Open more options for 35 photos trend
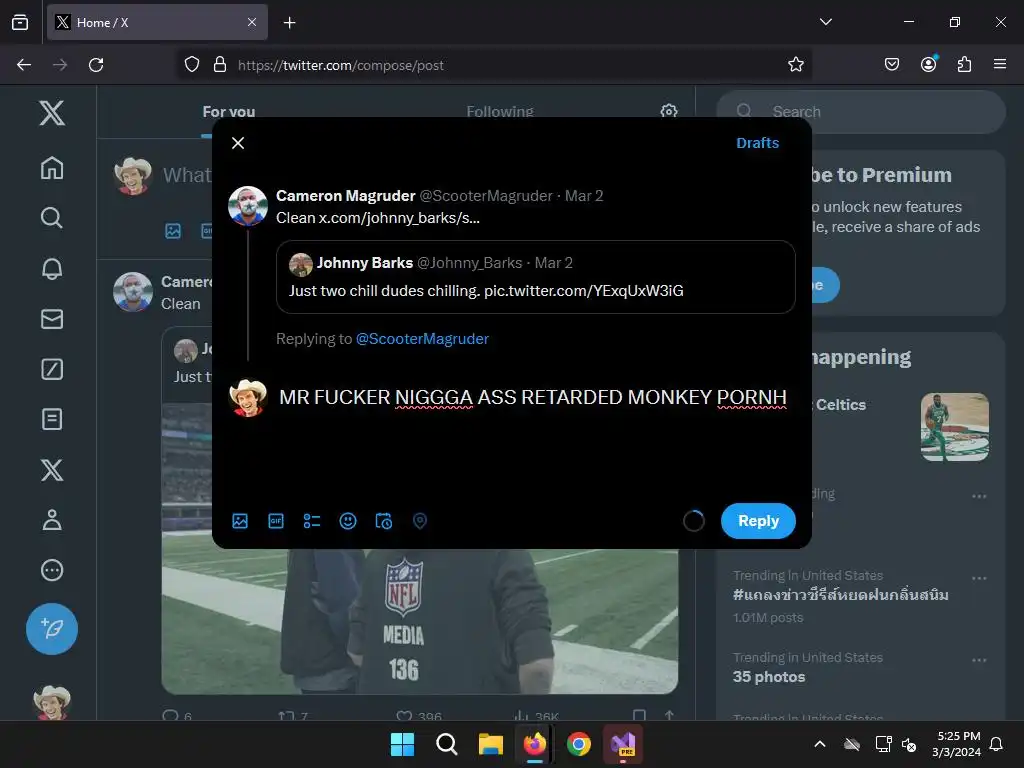Image resolution: width=1024 pixels, height=768 pixels. tap(979, 660)
